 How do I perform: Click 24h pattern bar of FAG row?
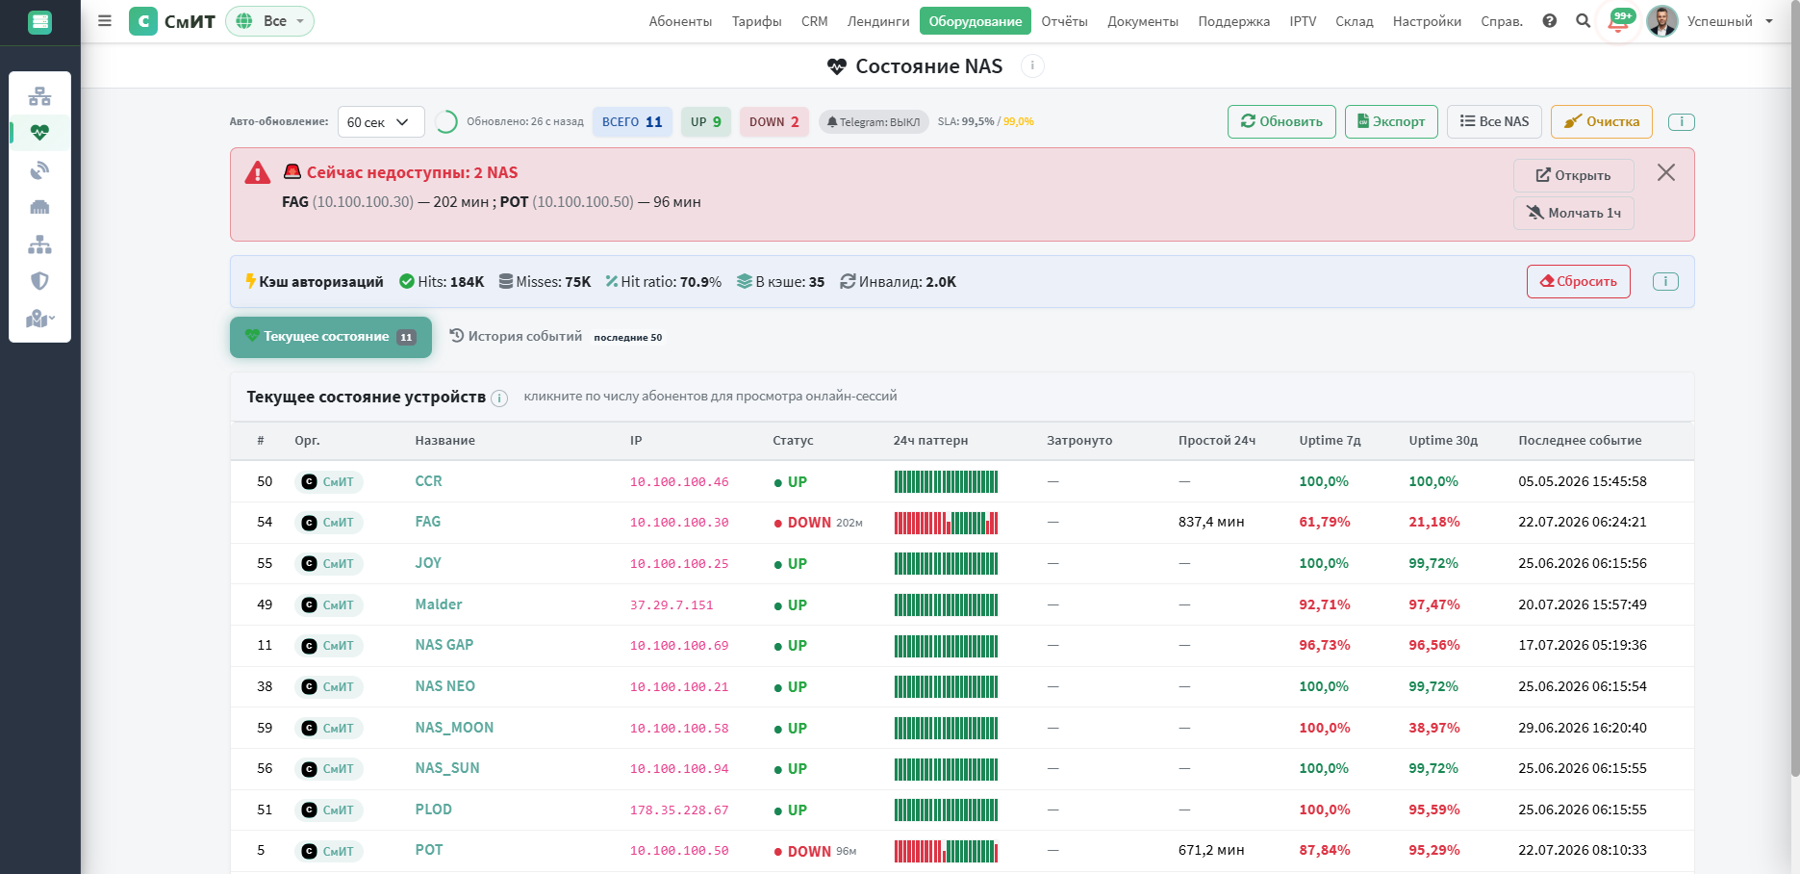[x=946, y=523]
